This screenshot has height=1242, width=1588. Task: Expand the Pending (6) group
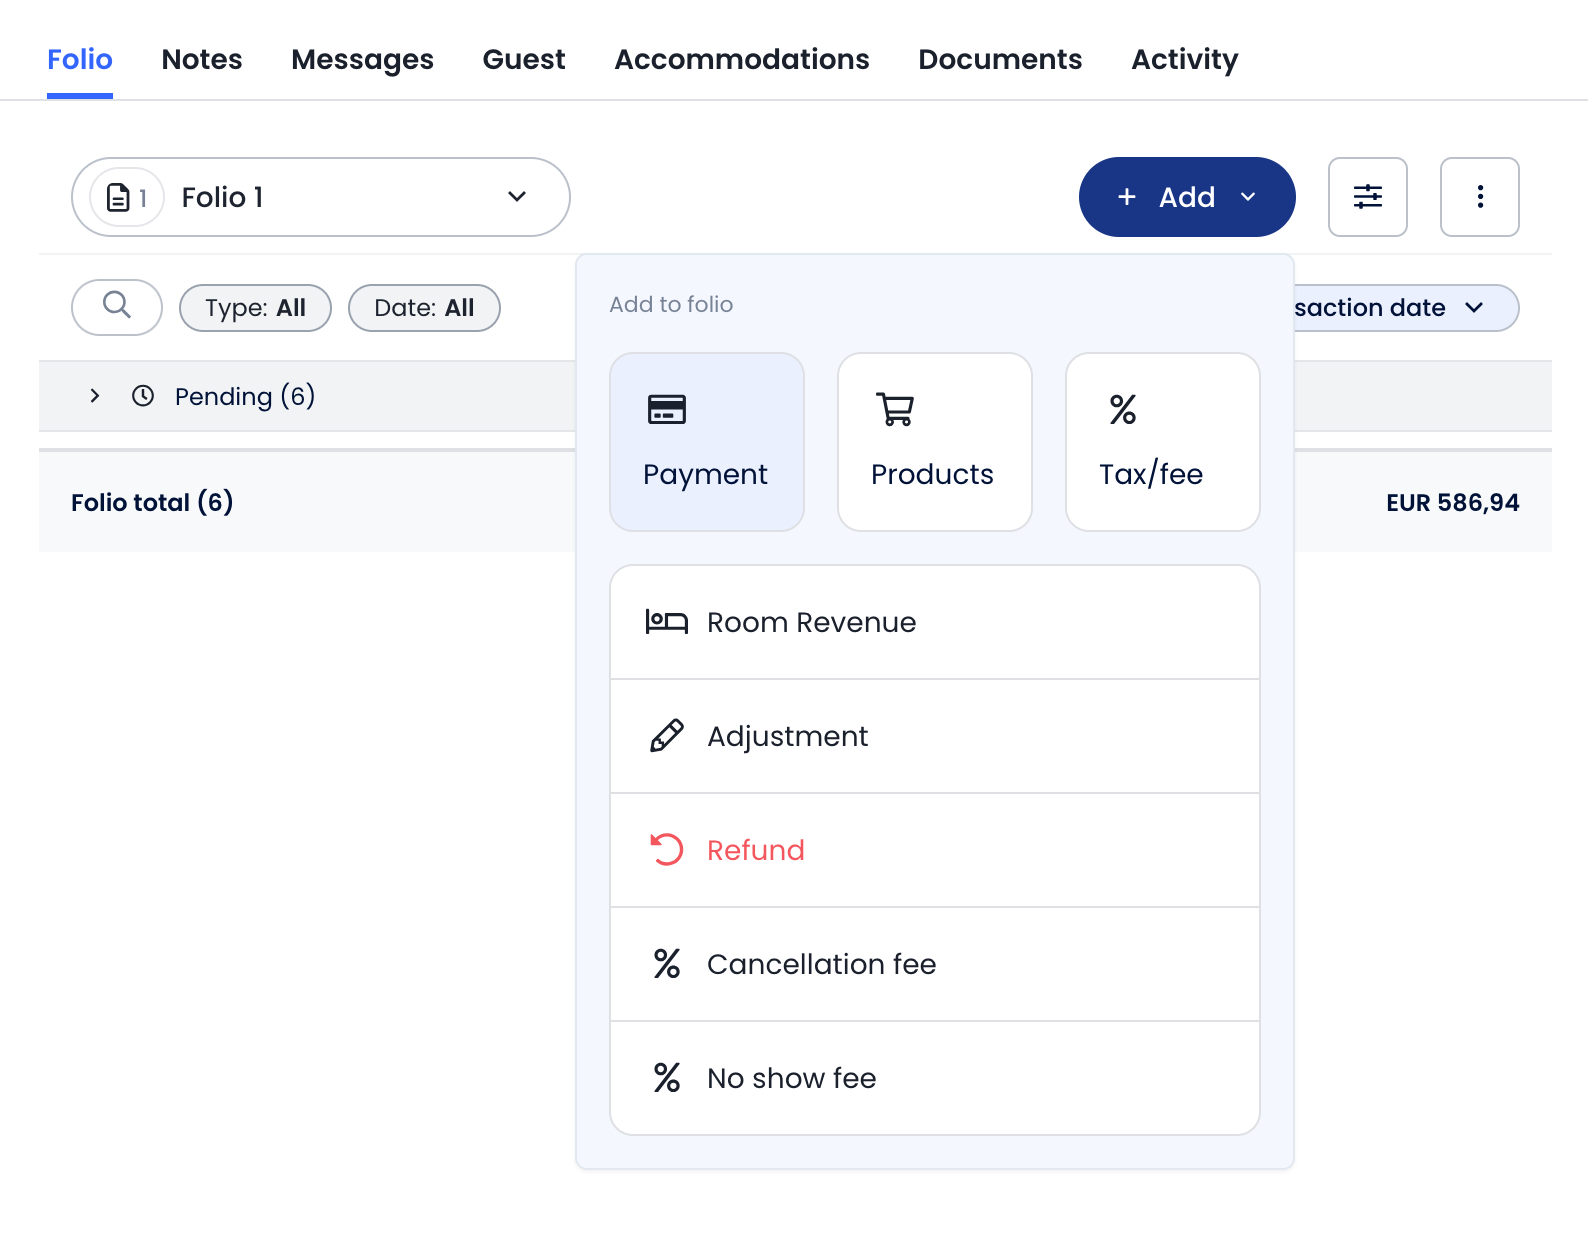pos(95,396)
